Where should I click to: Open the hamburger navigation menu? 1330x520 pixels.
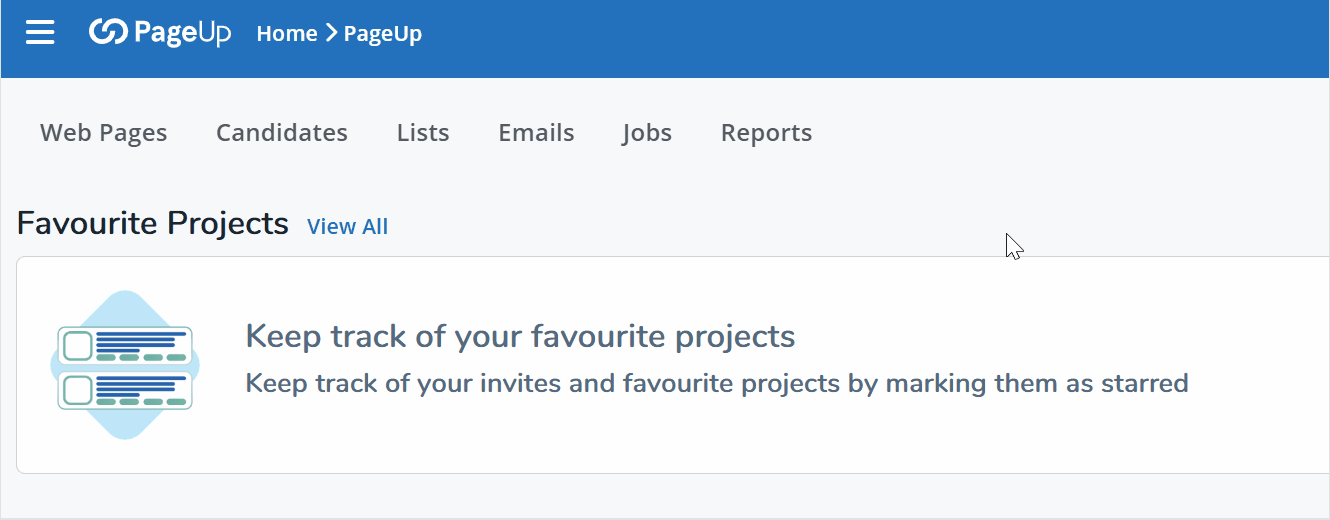click(x=40, y=33)
